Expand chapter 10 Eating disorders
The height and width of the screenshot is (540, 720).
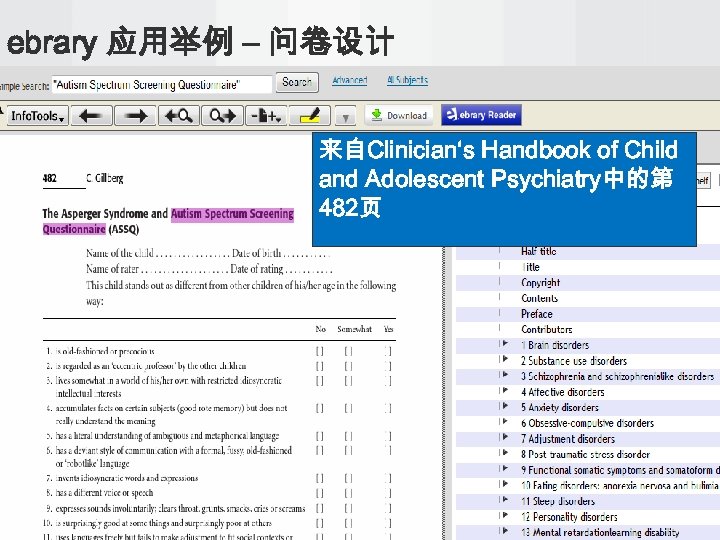505,484
